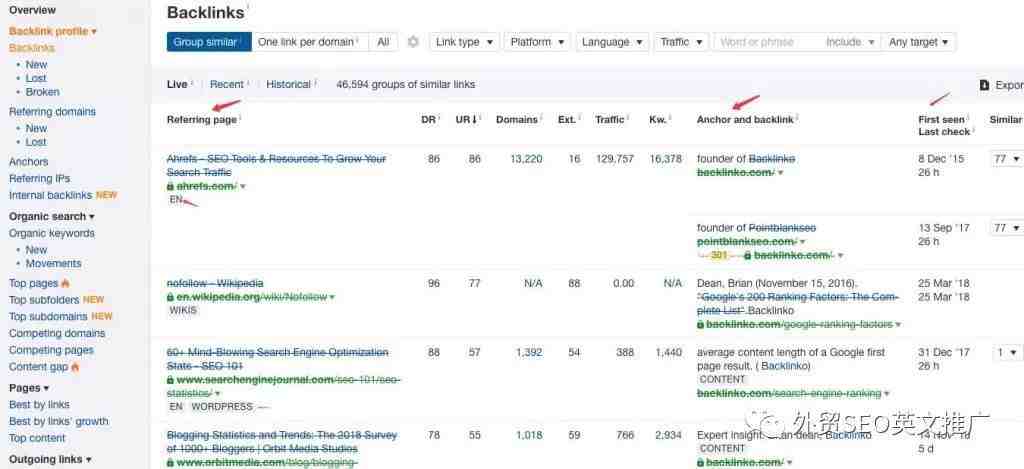
Task: Select the All links mode
Action: coord(383,42)
